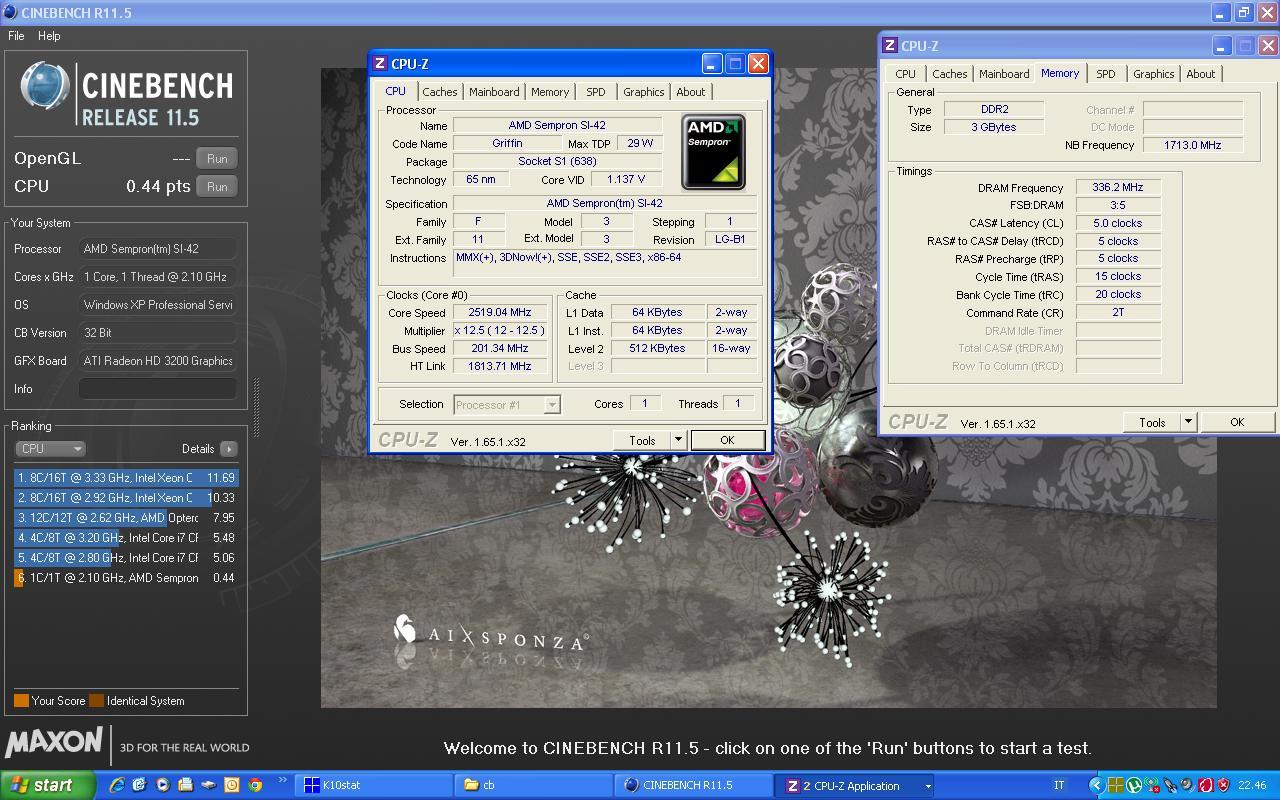Select ranking entry 4C/8T @ 2.80 GHz
Viewport: 1280px width, 800px height.
[x=126, y=558]
